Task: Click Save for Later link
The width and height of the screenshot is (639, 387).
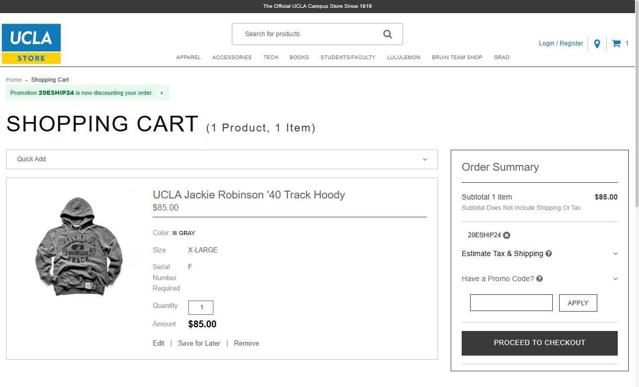Action: point(199,343)
